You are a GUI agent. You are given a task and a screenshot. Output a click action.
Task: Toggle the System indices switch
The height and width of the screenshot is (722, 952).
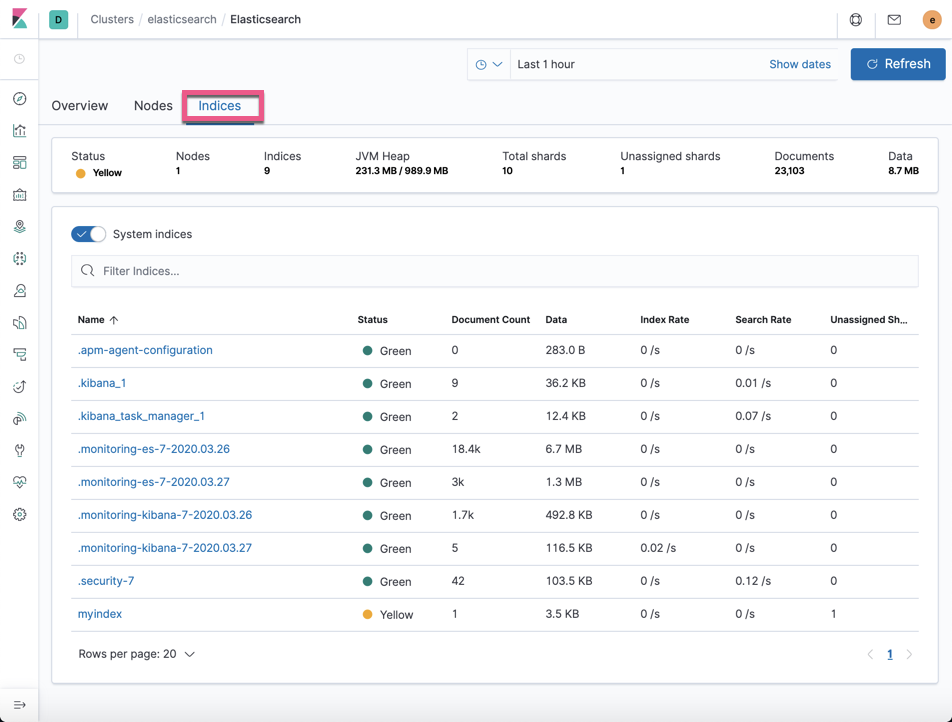[x=89, y=234]
